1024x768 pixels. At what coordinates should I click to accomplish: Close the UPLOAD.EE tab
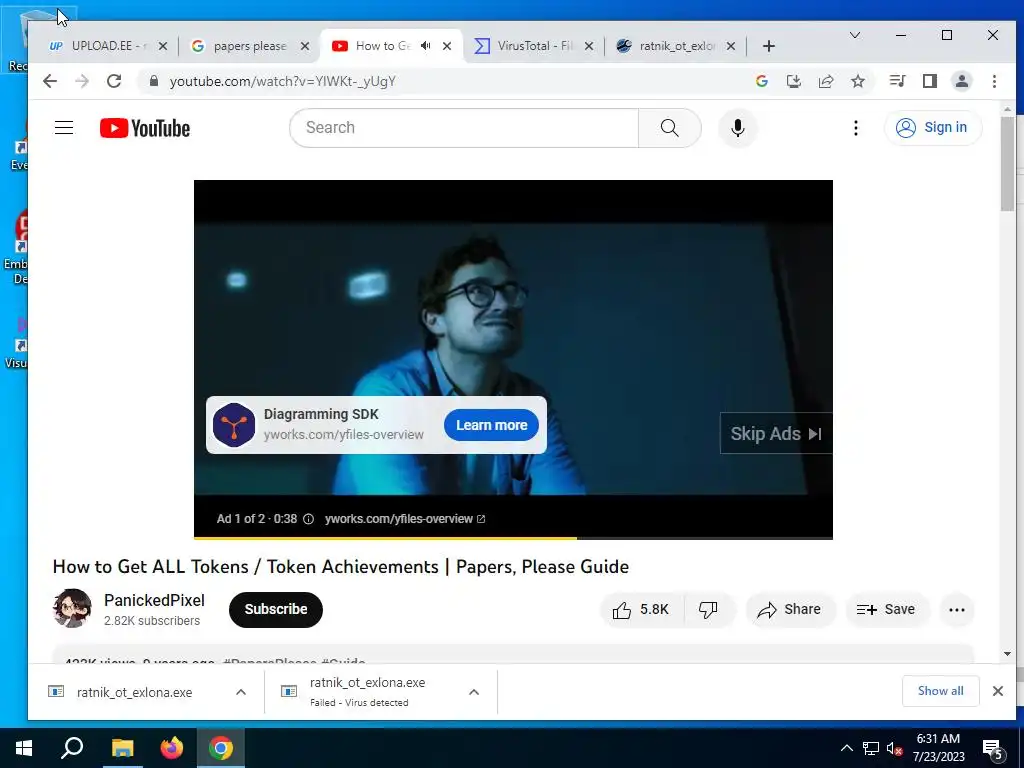[x=163, y=46]
